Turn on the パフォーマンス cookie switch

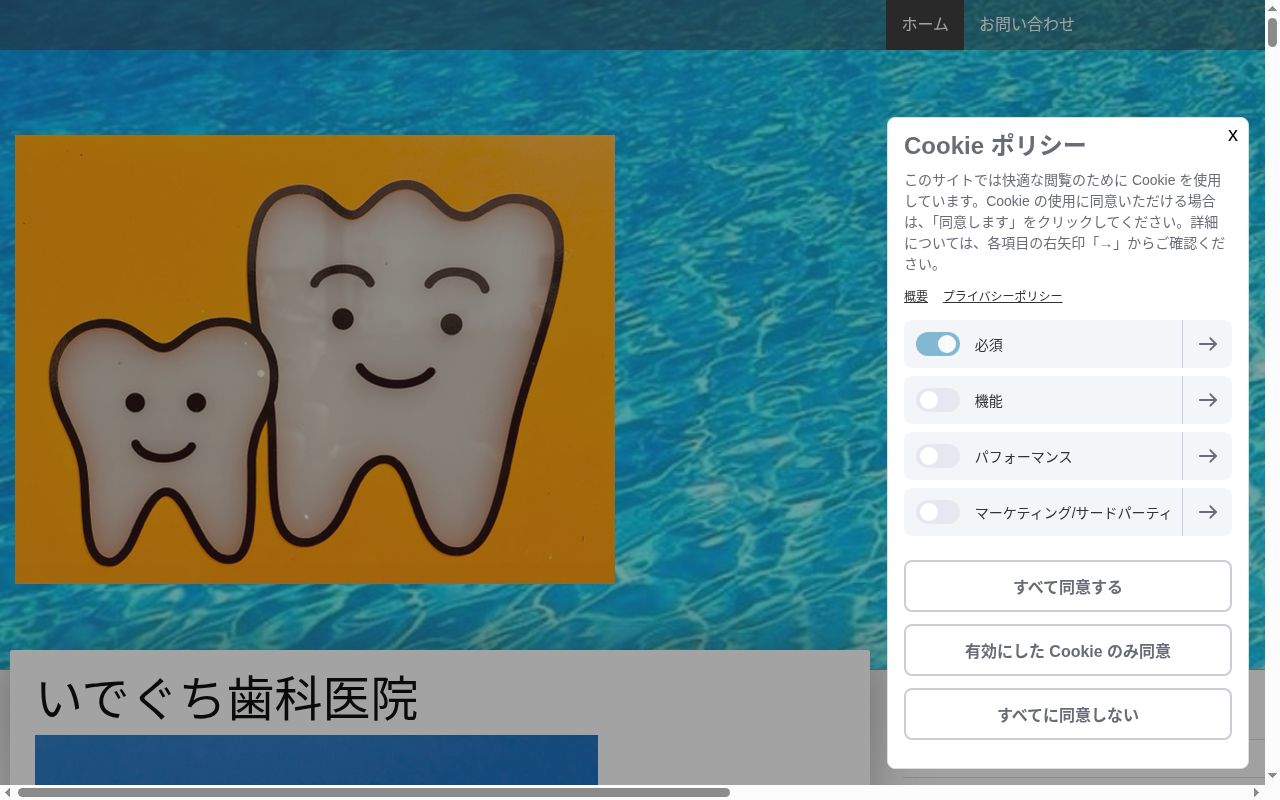(x=938, y=456)
